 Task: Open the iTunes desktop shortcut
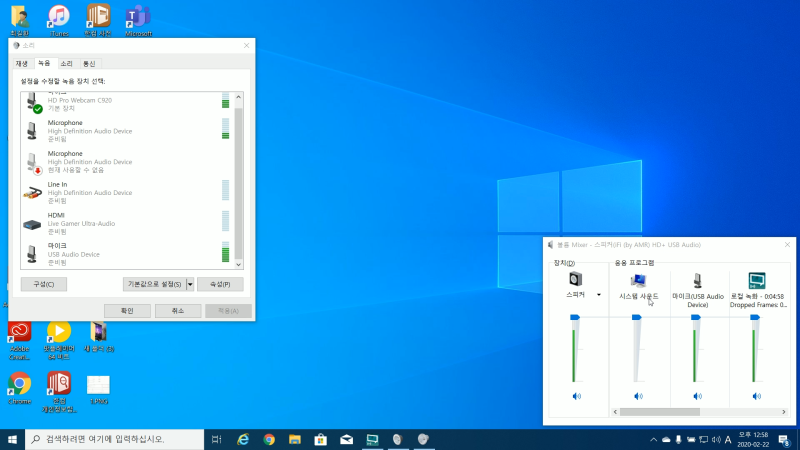point(59,20)
